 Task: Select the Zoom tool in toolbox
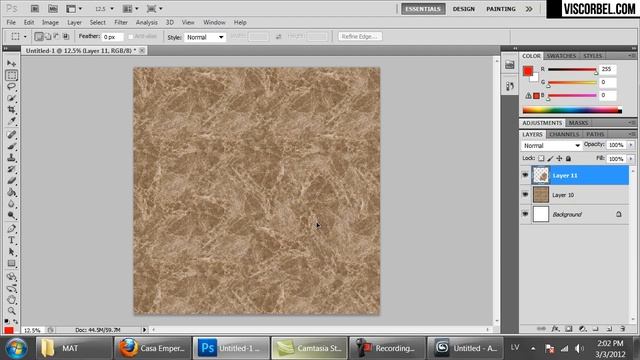tap(11, 311)
